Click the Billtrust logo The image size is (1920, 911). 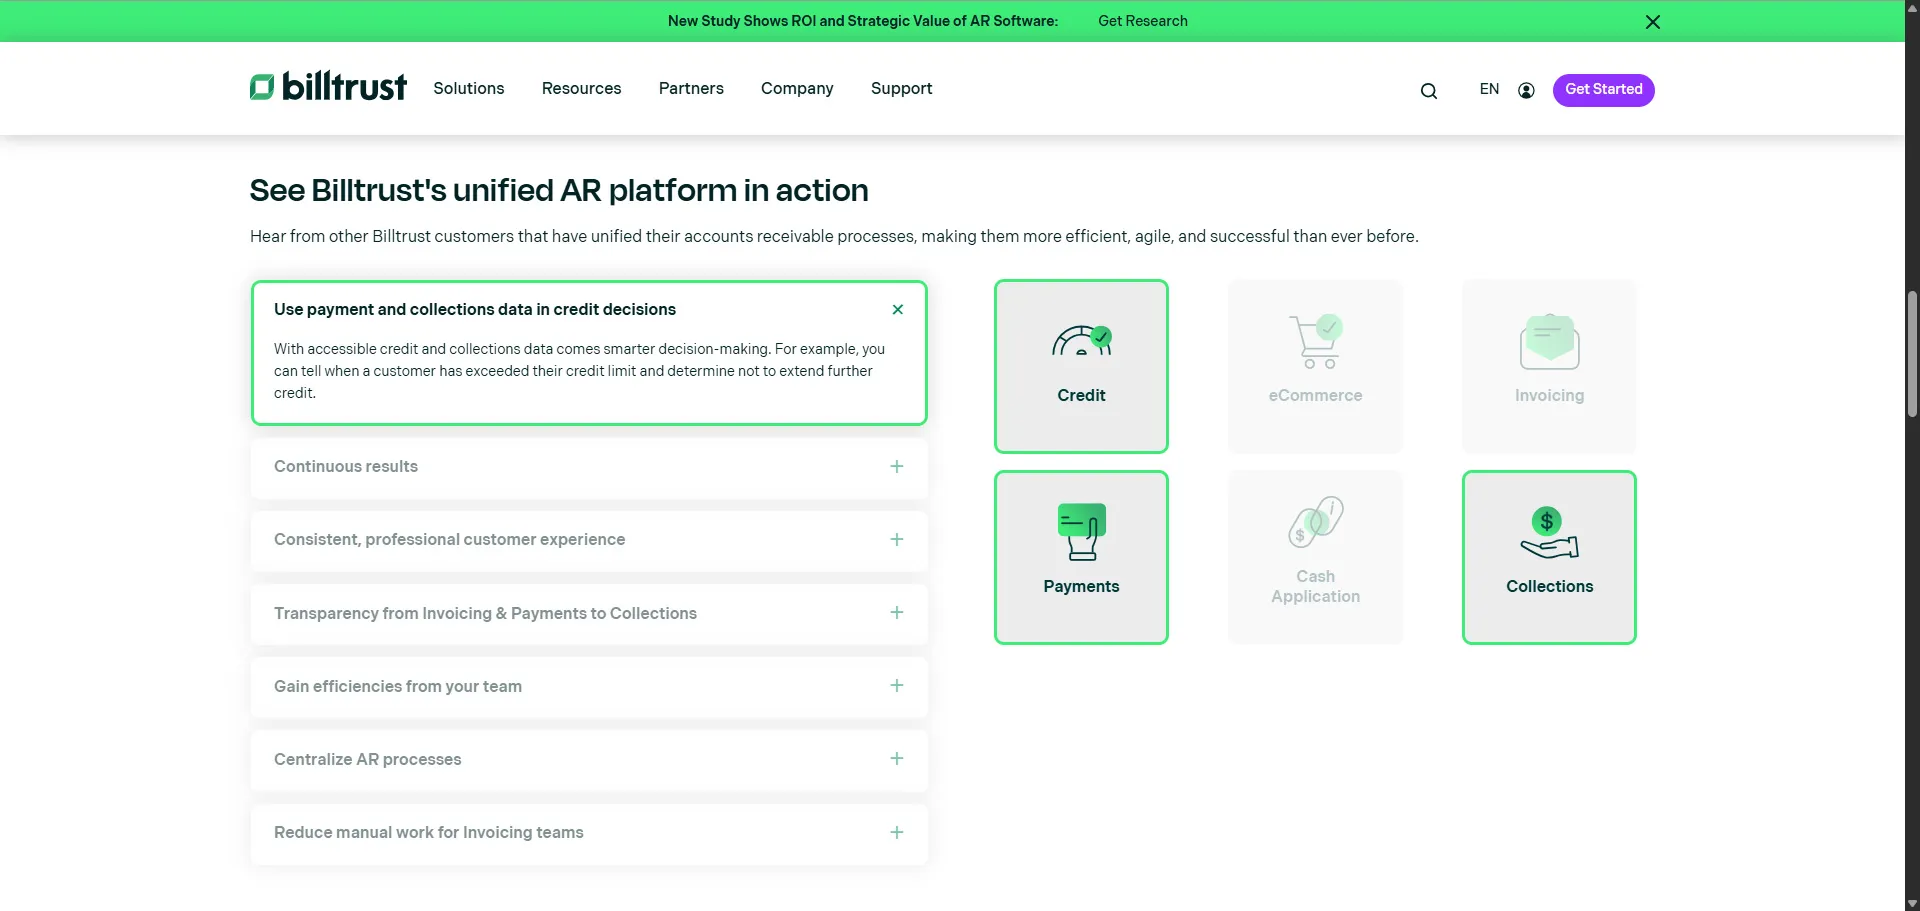click(x=328, y=87)
